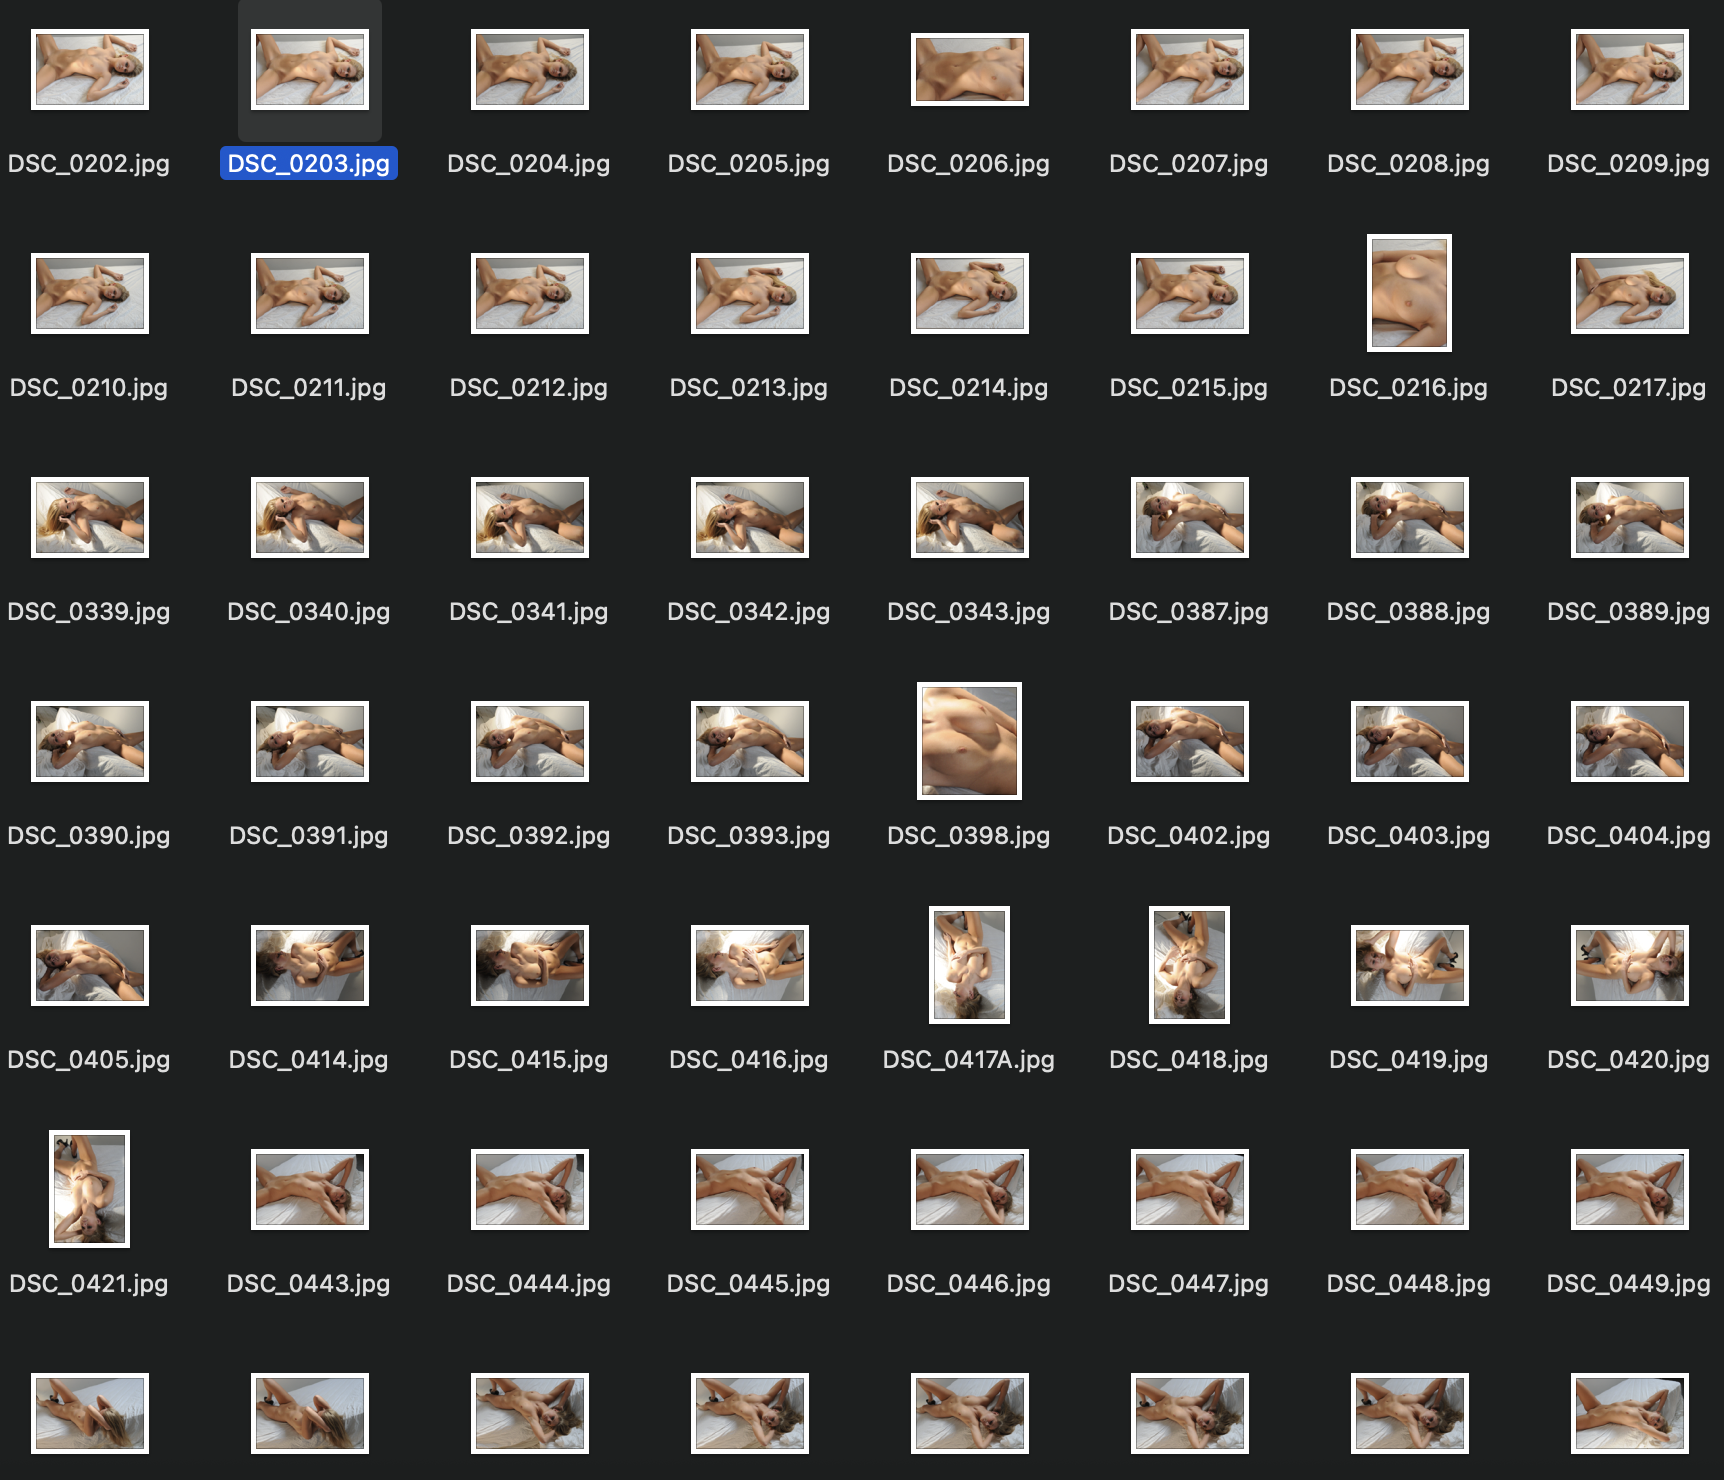Select the DSC_0398.jpg thumbnail
Image resolution: width=1724 pixels, height=1480 pixels.
coord(969,741)
